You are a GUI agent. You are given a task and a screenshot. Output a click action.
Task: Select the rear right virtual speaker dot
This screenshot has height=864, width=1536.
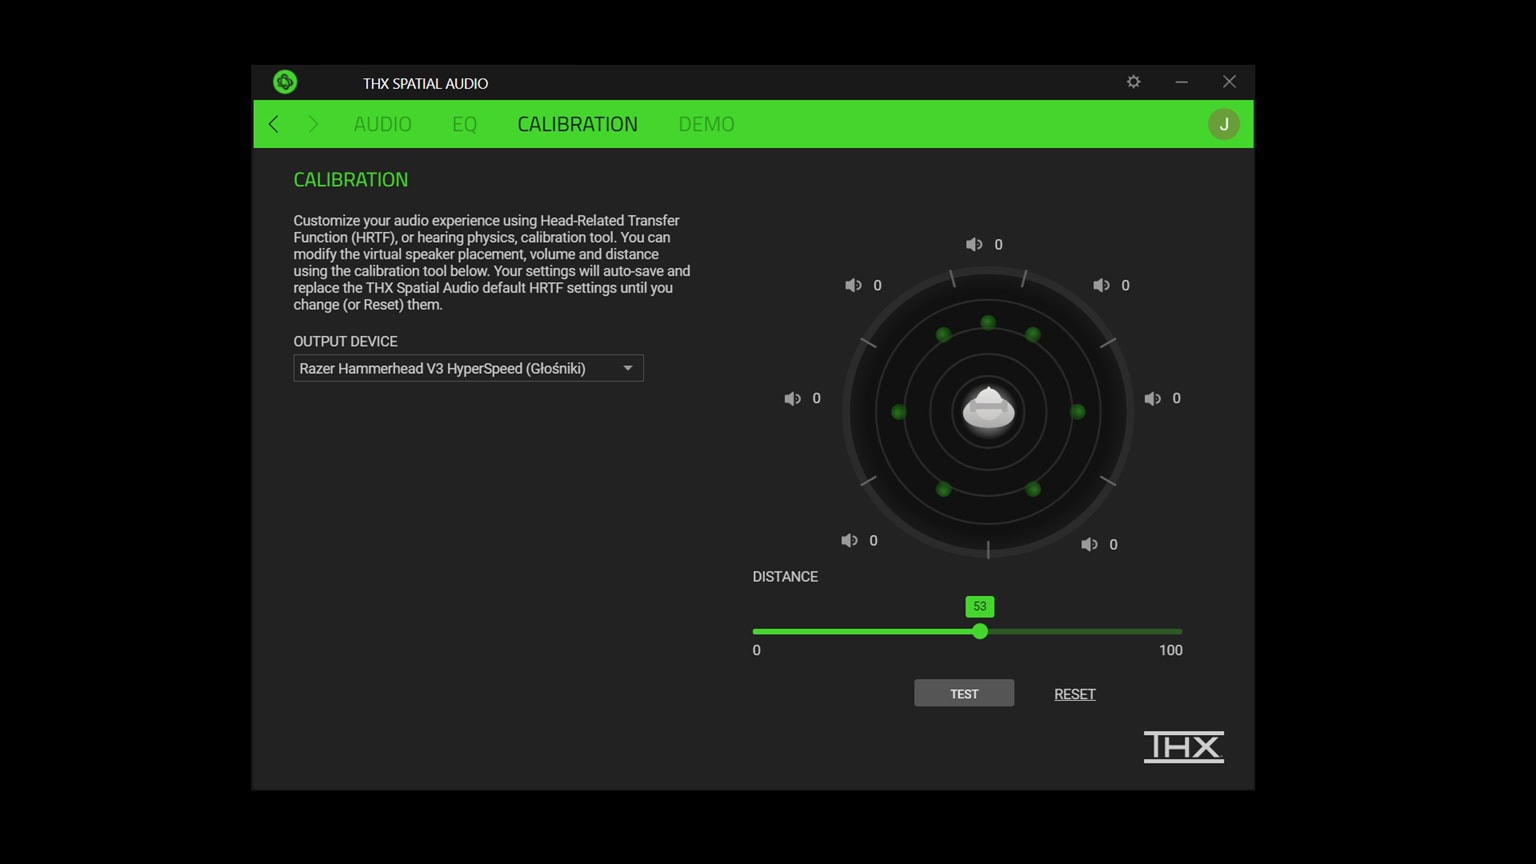coord(1033,489)
